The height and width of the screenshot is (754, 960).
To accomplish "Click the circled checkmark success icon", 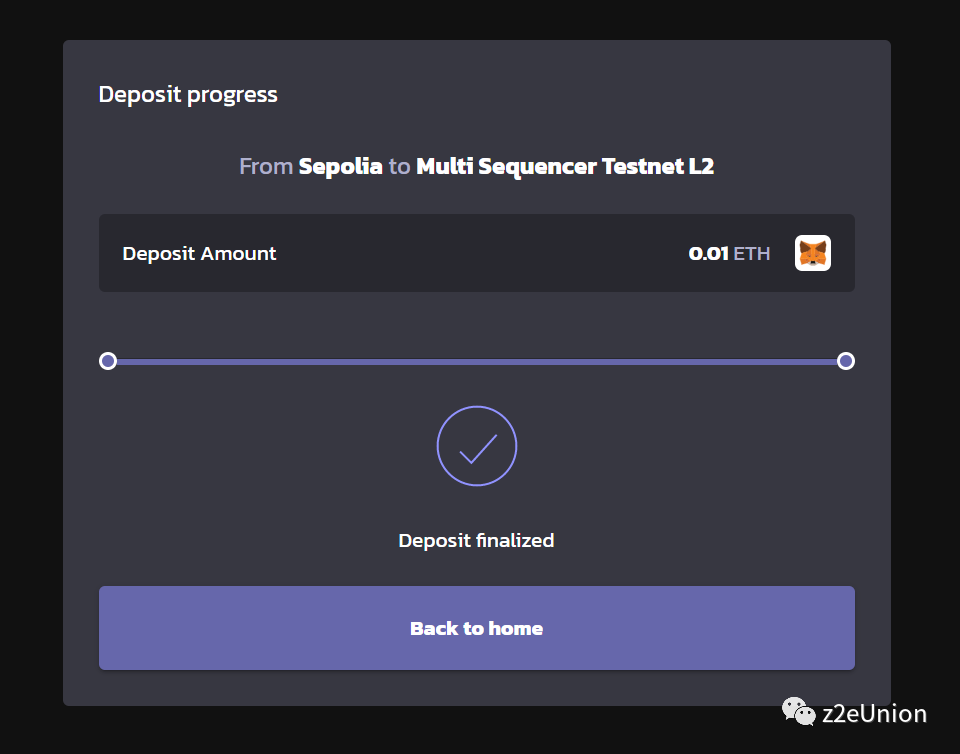I will [x=477, y=446].
